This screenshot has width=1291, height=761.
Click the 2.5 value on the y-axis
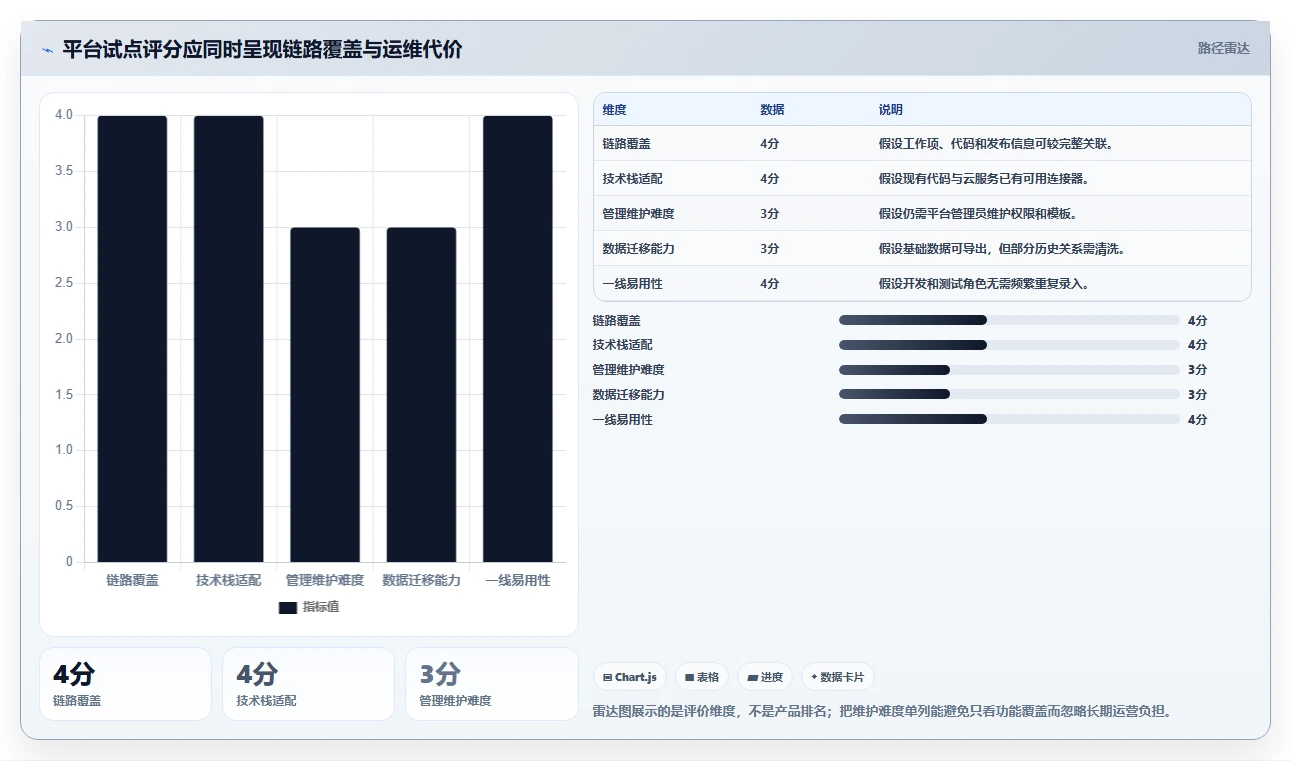[63, 283]
